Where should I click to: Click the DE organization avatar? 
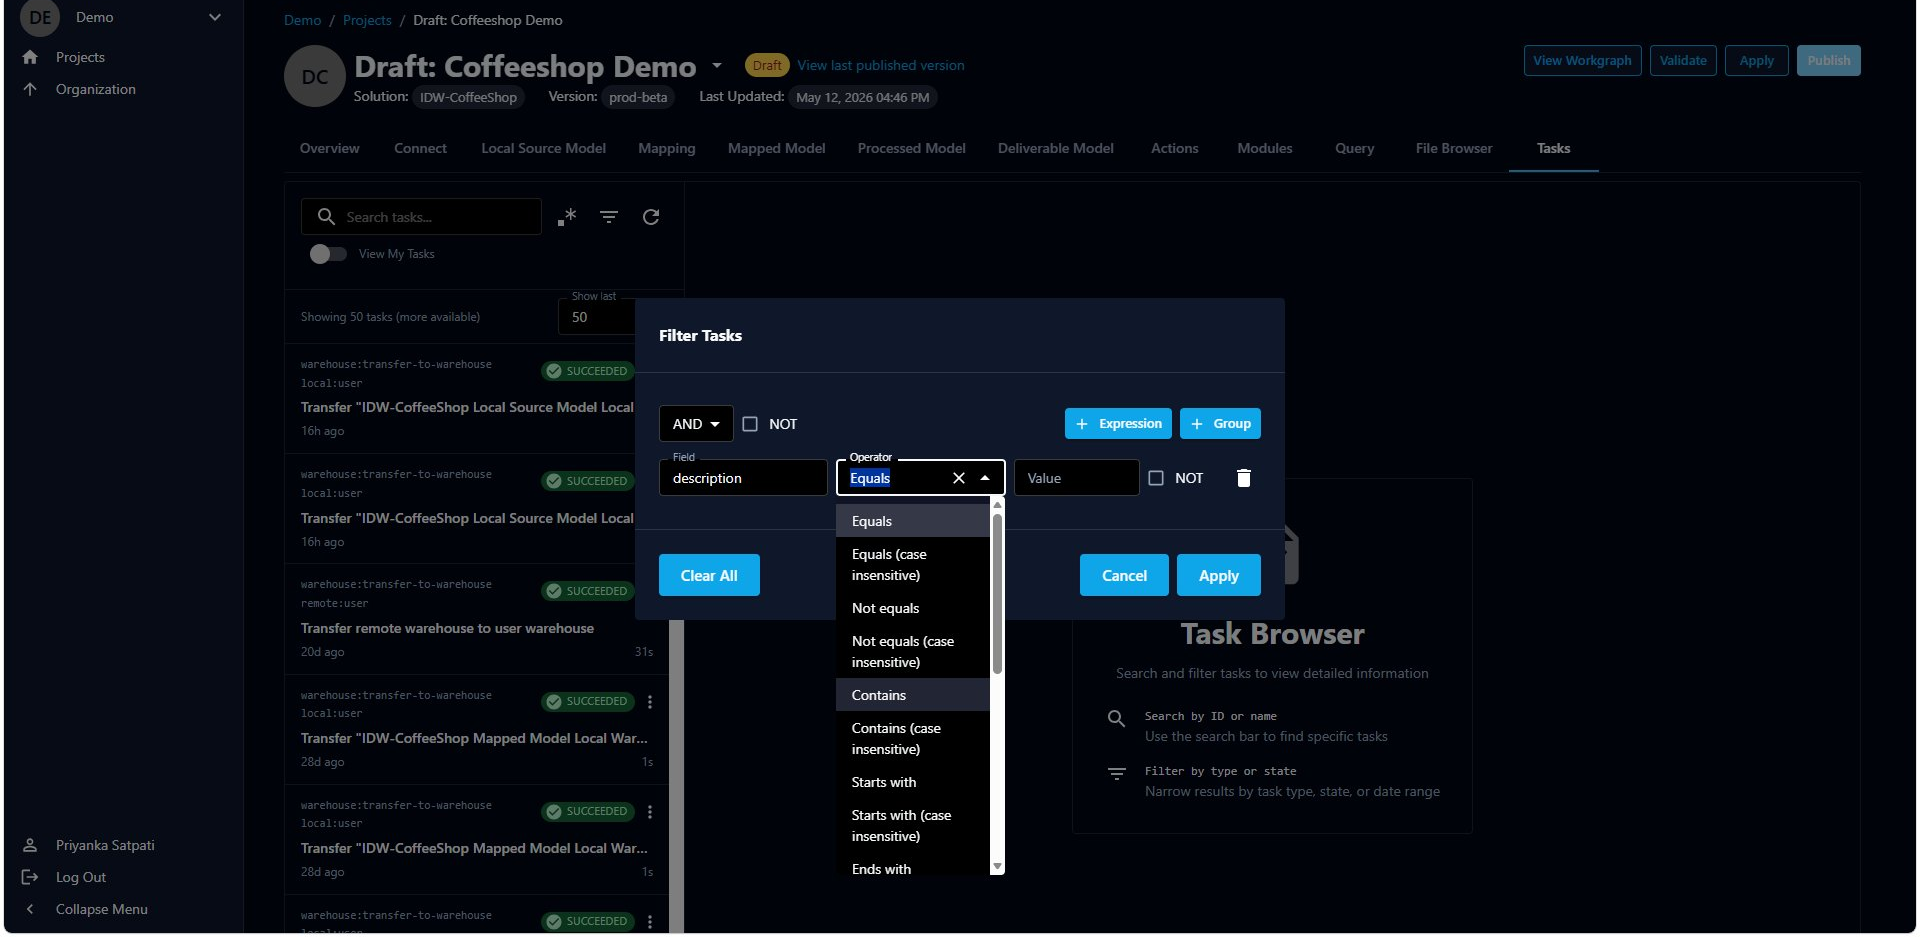point(40,17)
